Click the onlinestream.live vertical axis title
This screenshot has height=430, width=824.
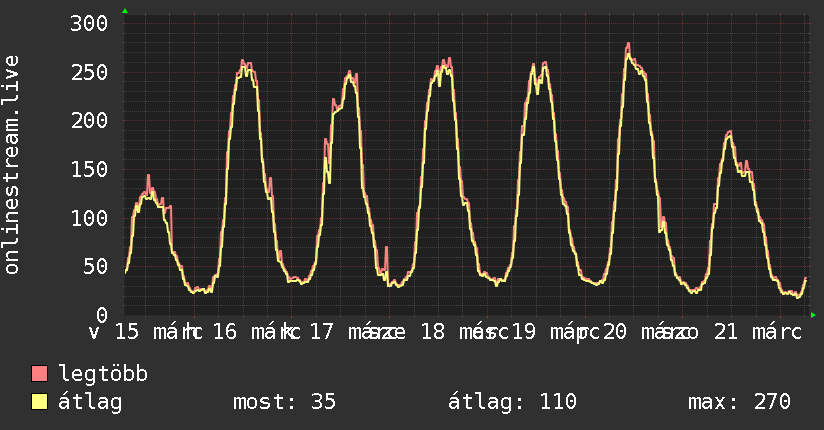pyautogui.click(x=11, y=165)
